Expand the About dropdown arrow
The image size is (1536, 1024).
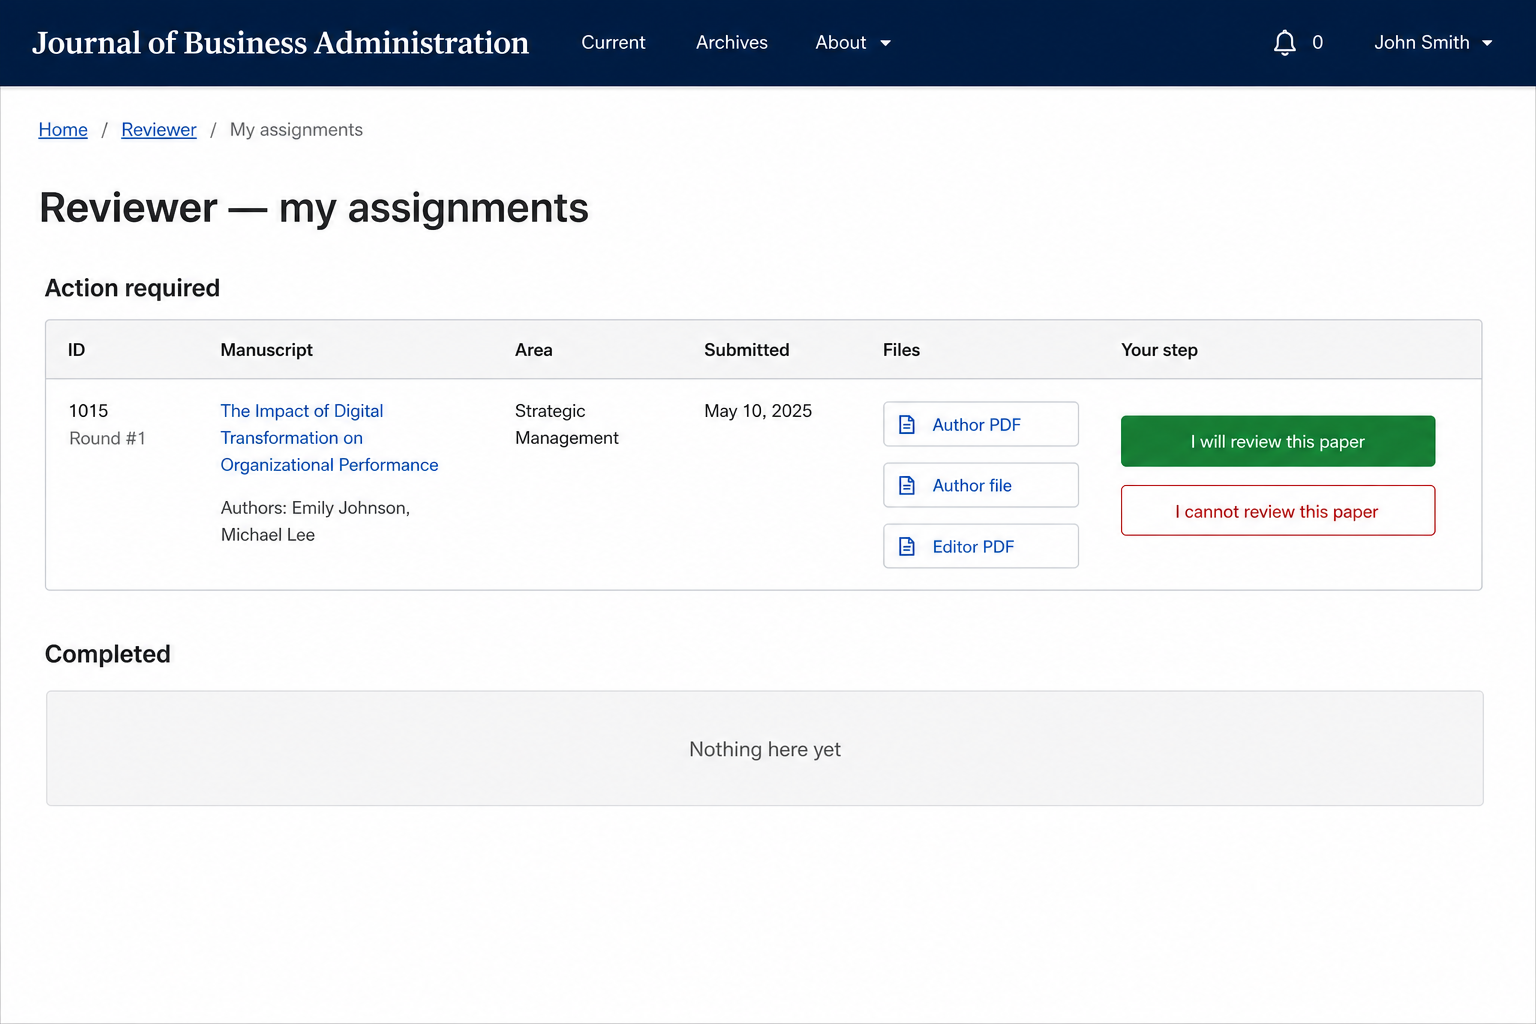click(x=885, y=43)
